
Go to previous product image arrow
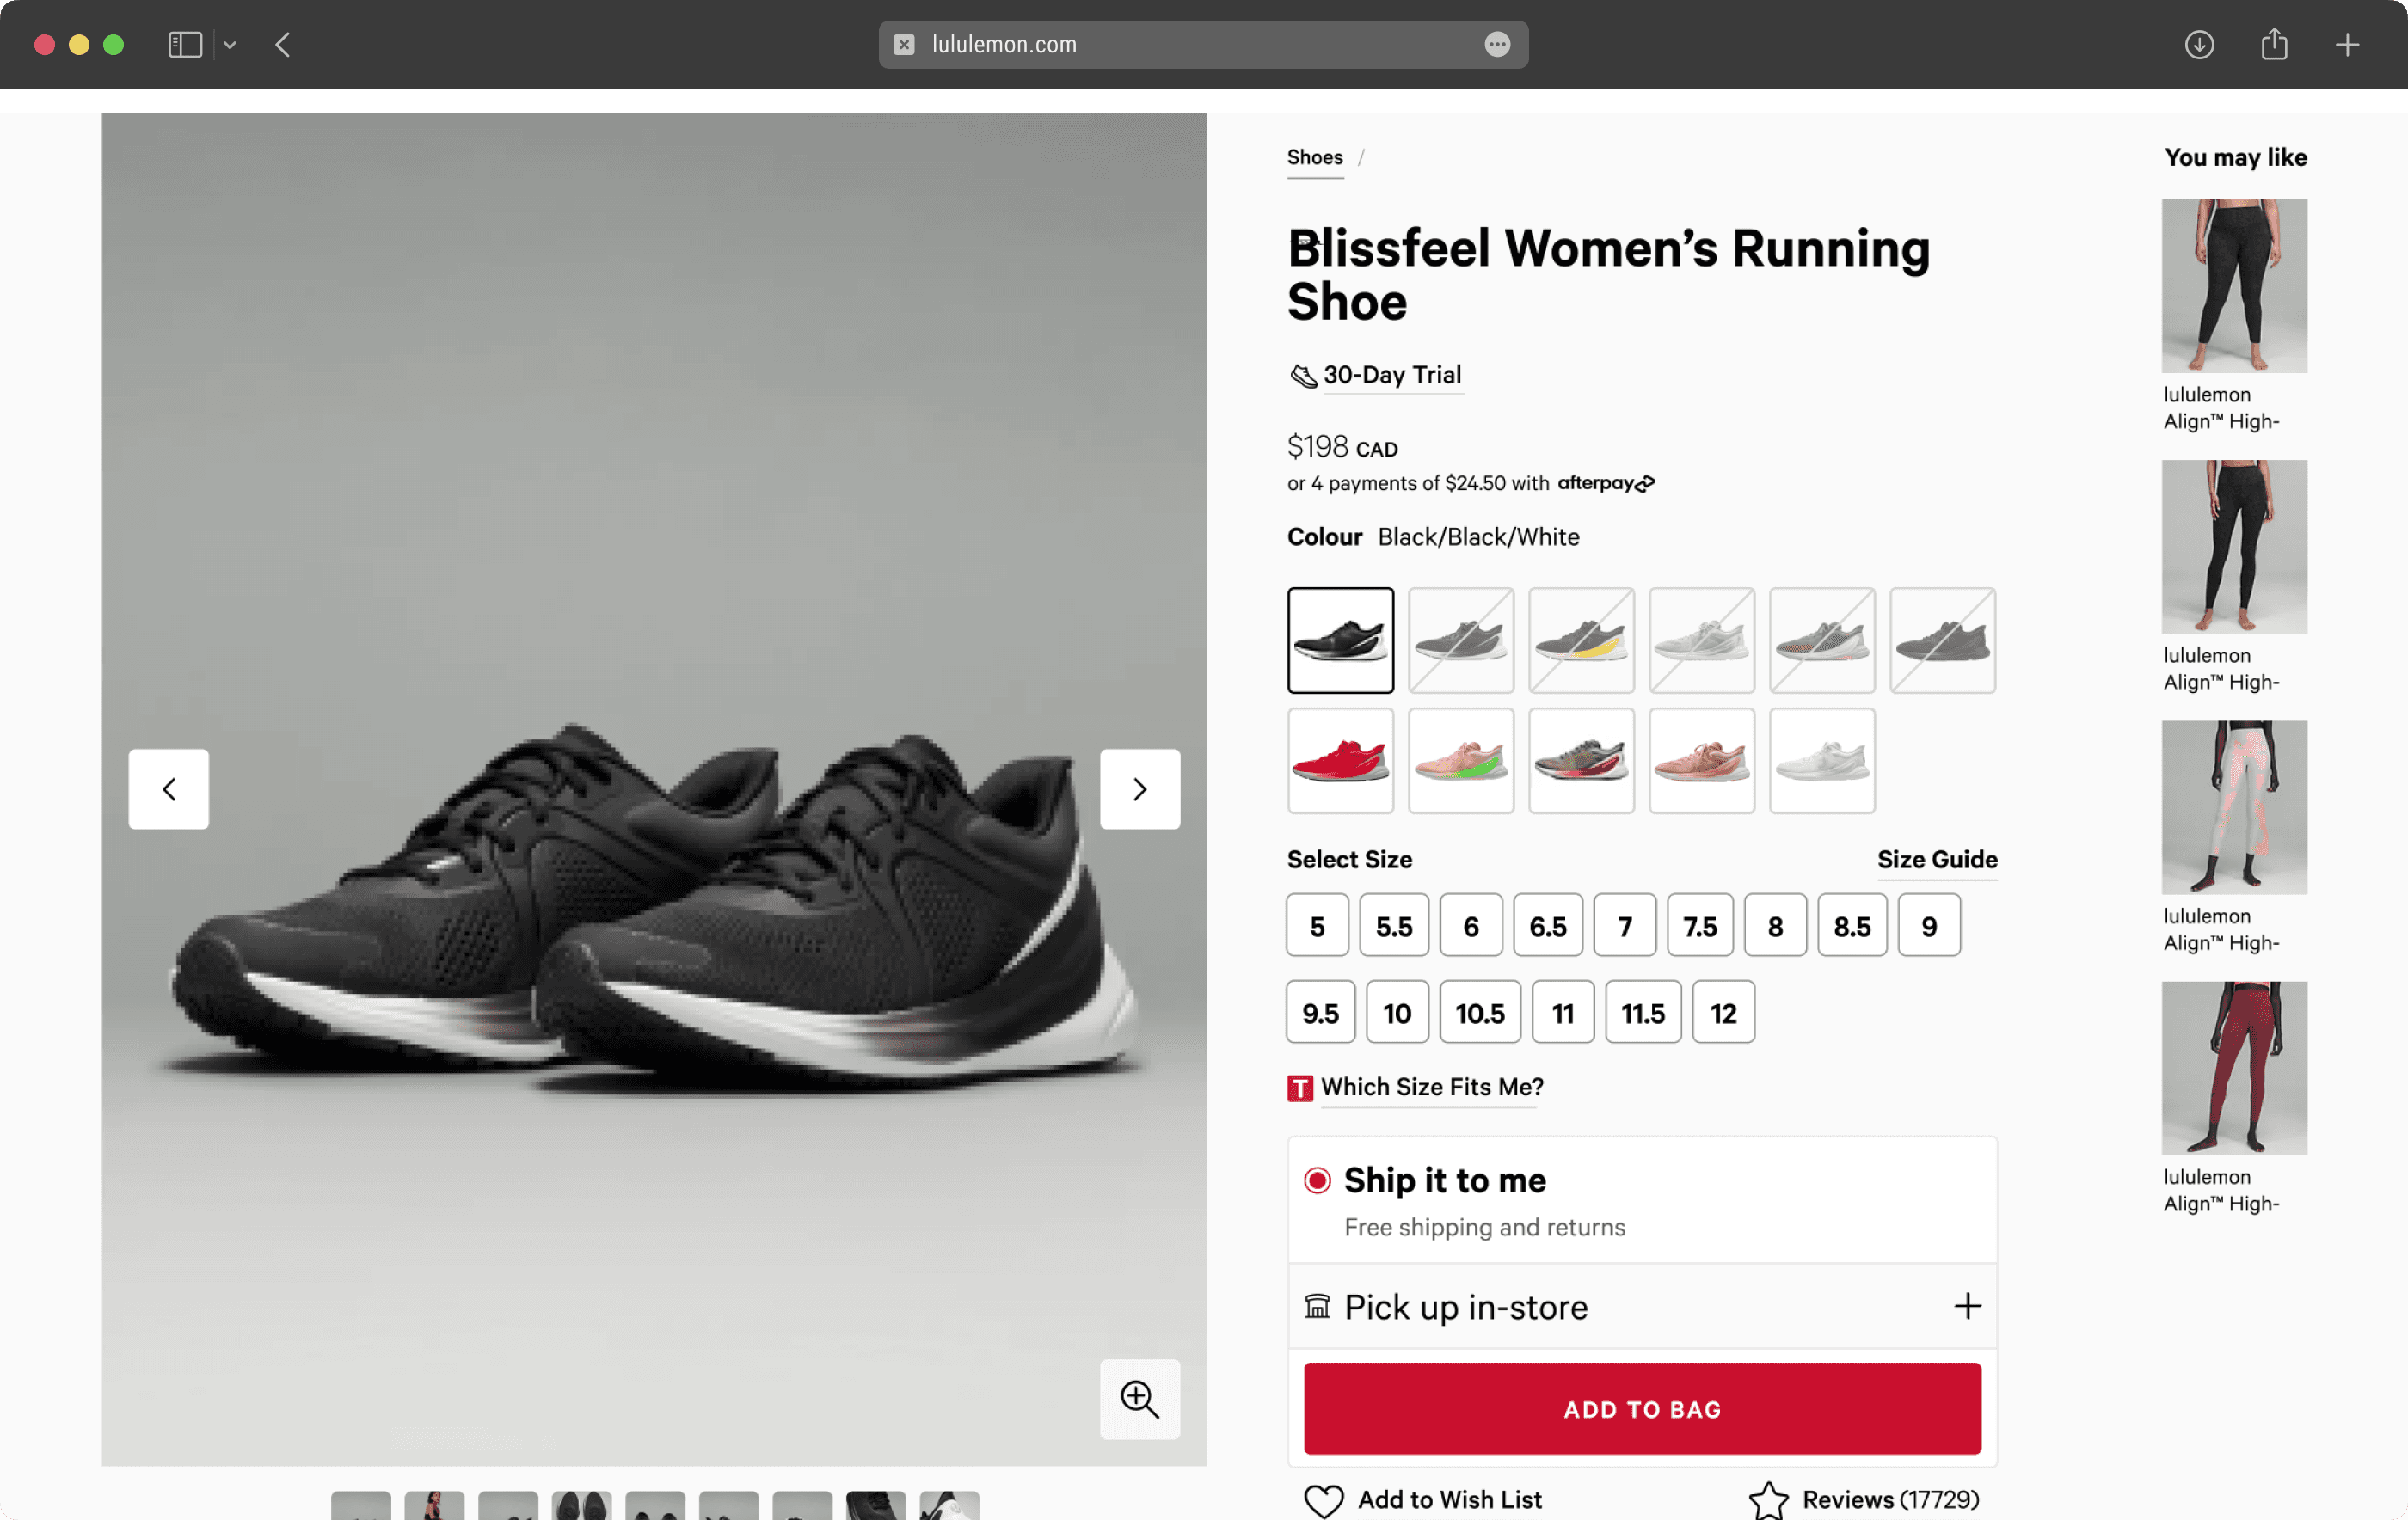click(169, 789)
